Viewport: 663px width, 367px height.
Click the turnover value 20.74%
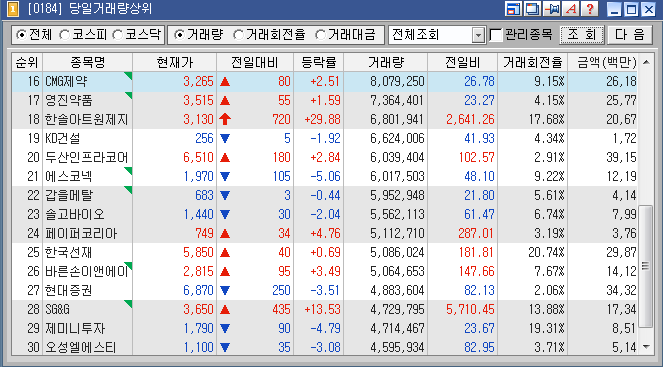click(546, 252)
